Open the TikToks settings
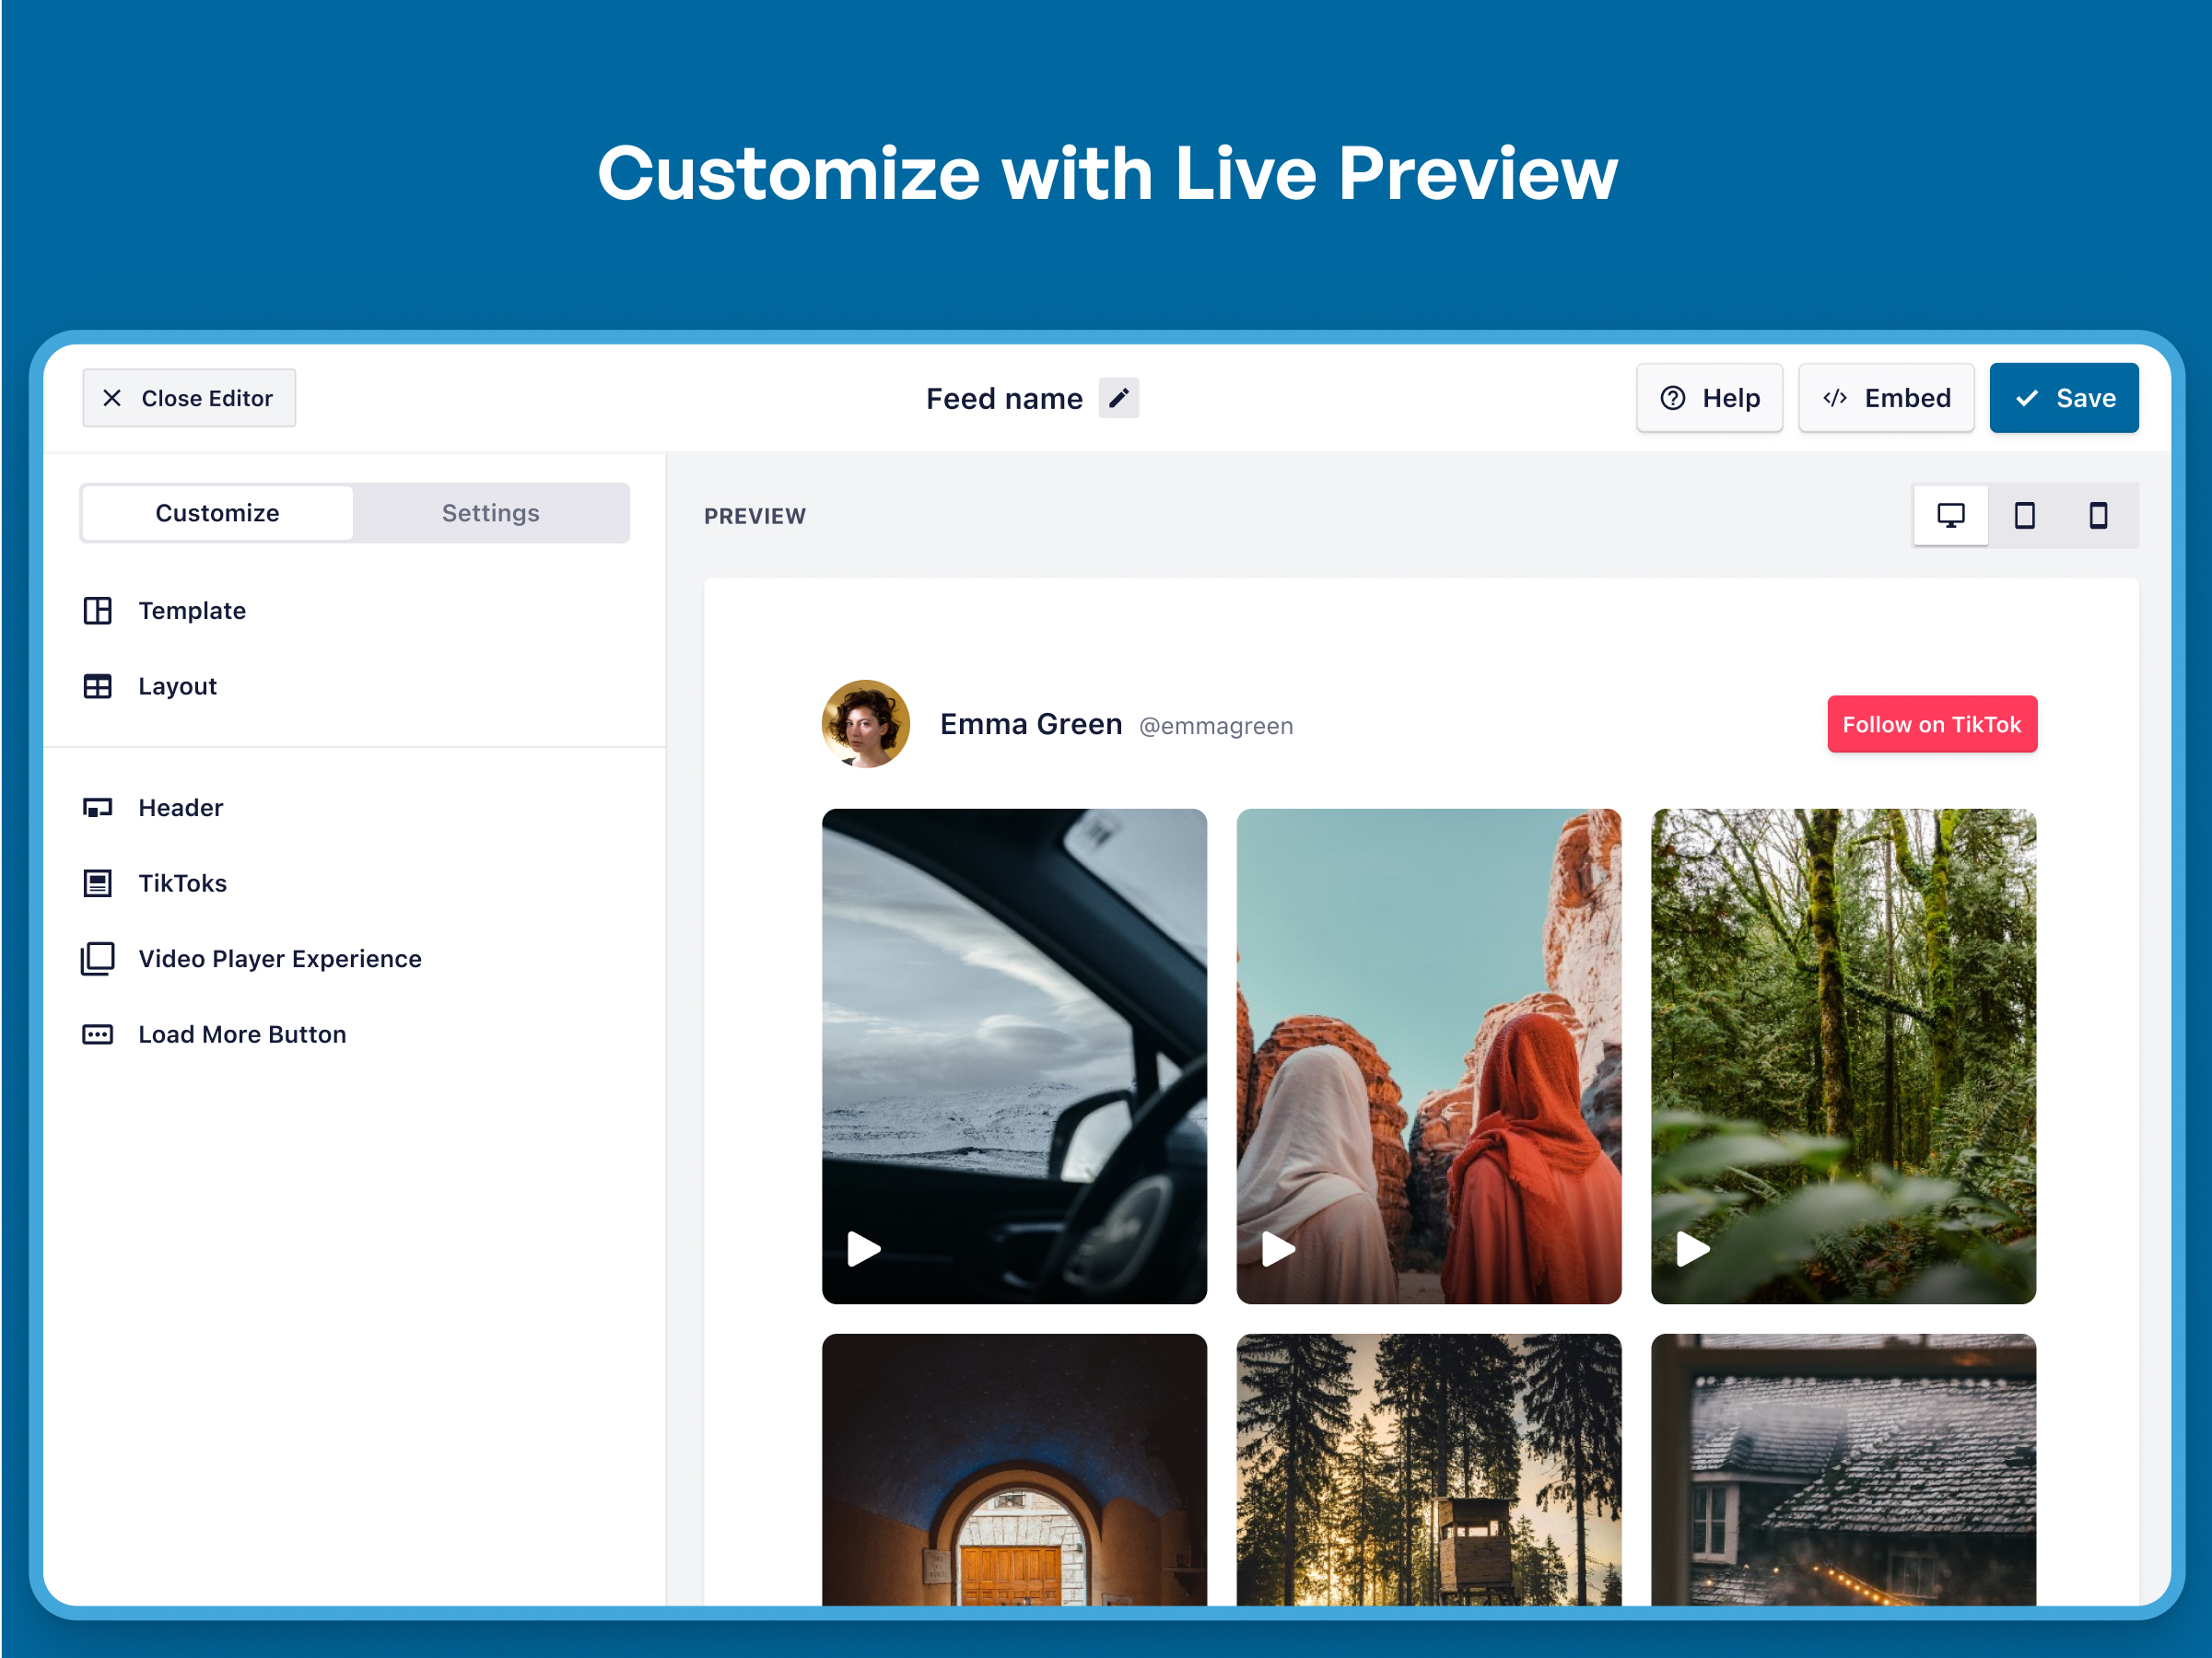The image size is (2212, 1658). pos(182,883)
